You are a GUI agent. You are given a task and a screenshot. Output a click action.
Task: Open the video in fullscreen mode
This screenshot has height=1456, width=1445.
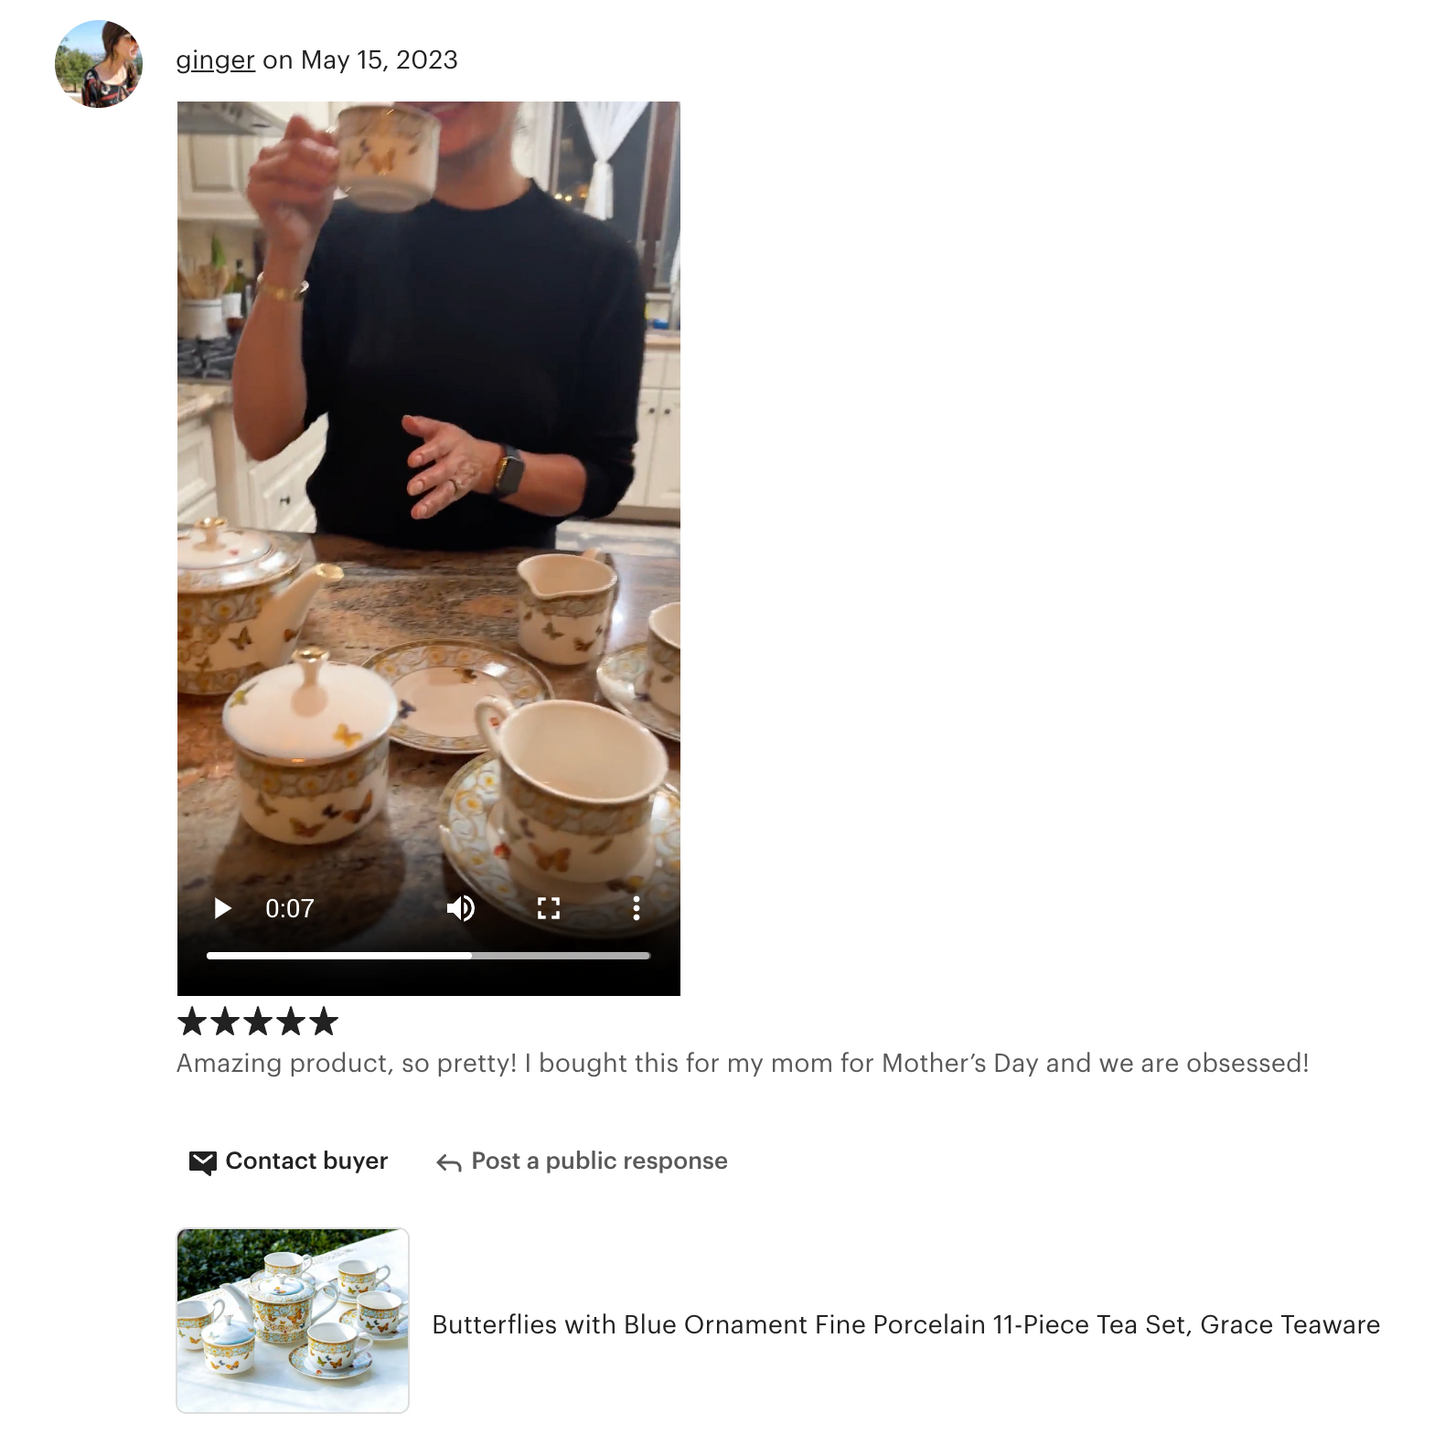(x=548, y=908)
